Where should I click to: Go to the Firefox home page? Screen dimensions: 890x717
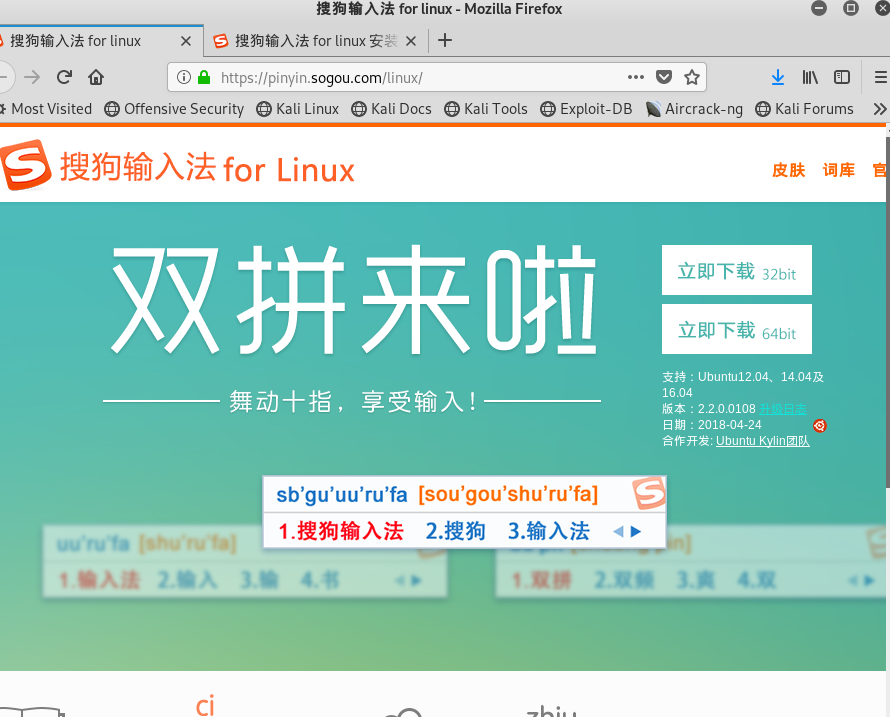point(94,76)
